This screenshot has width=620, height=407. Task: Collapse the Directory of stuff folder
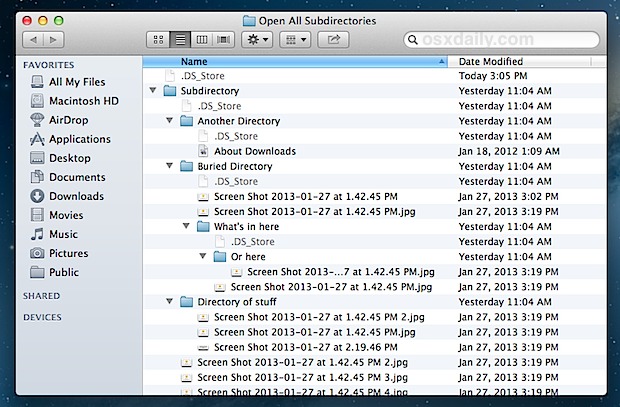click(170, 302)
